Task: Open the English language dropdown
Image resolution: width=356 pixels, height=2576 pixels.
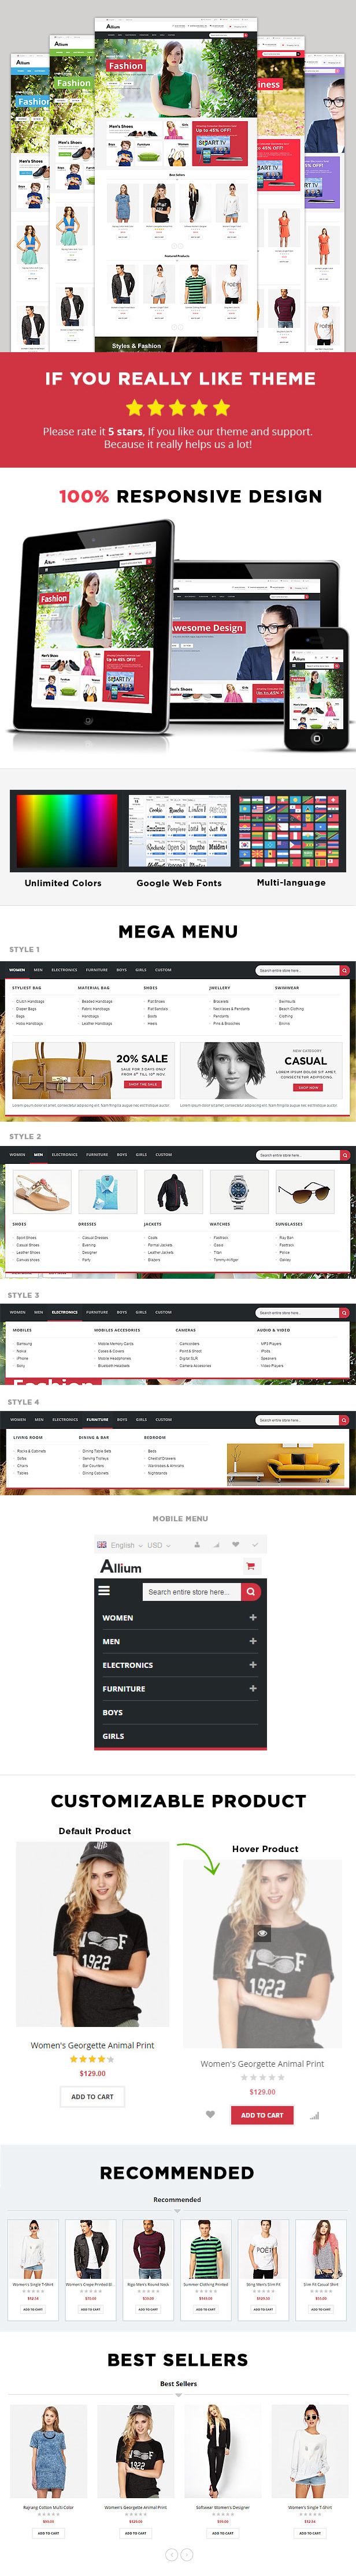Action: (120, 1545)
